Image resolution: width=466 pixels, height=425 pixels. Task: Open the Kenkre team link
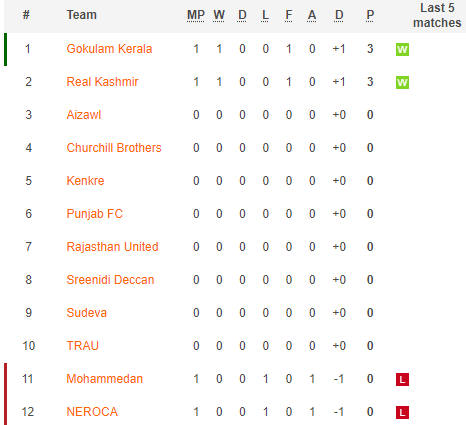coord(85,181)
